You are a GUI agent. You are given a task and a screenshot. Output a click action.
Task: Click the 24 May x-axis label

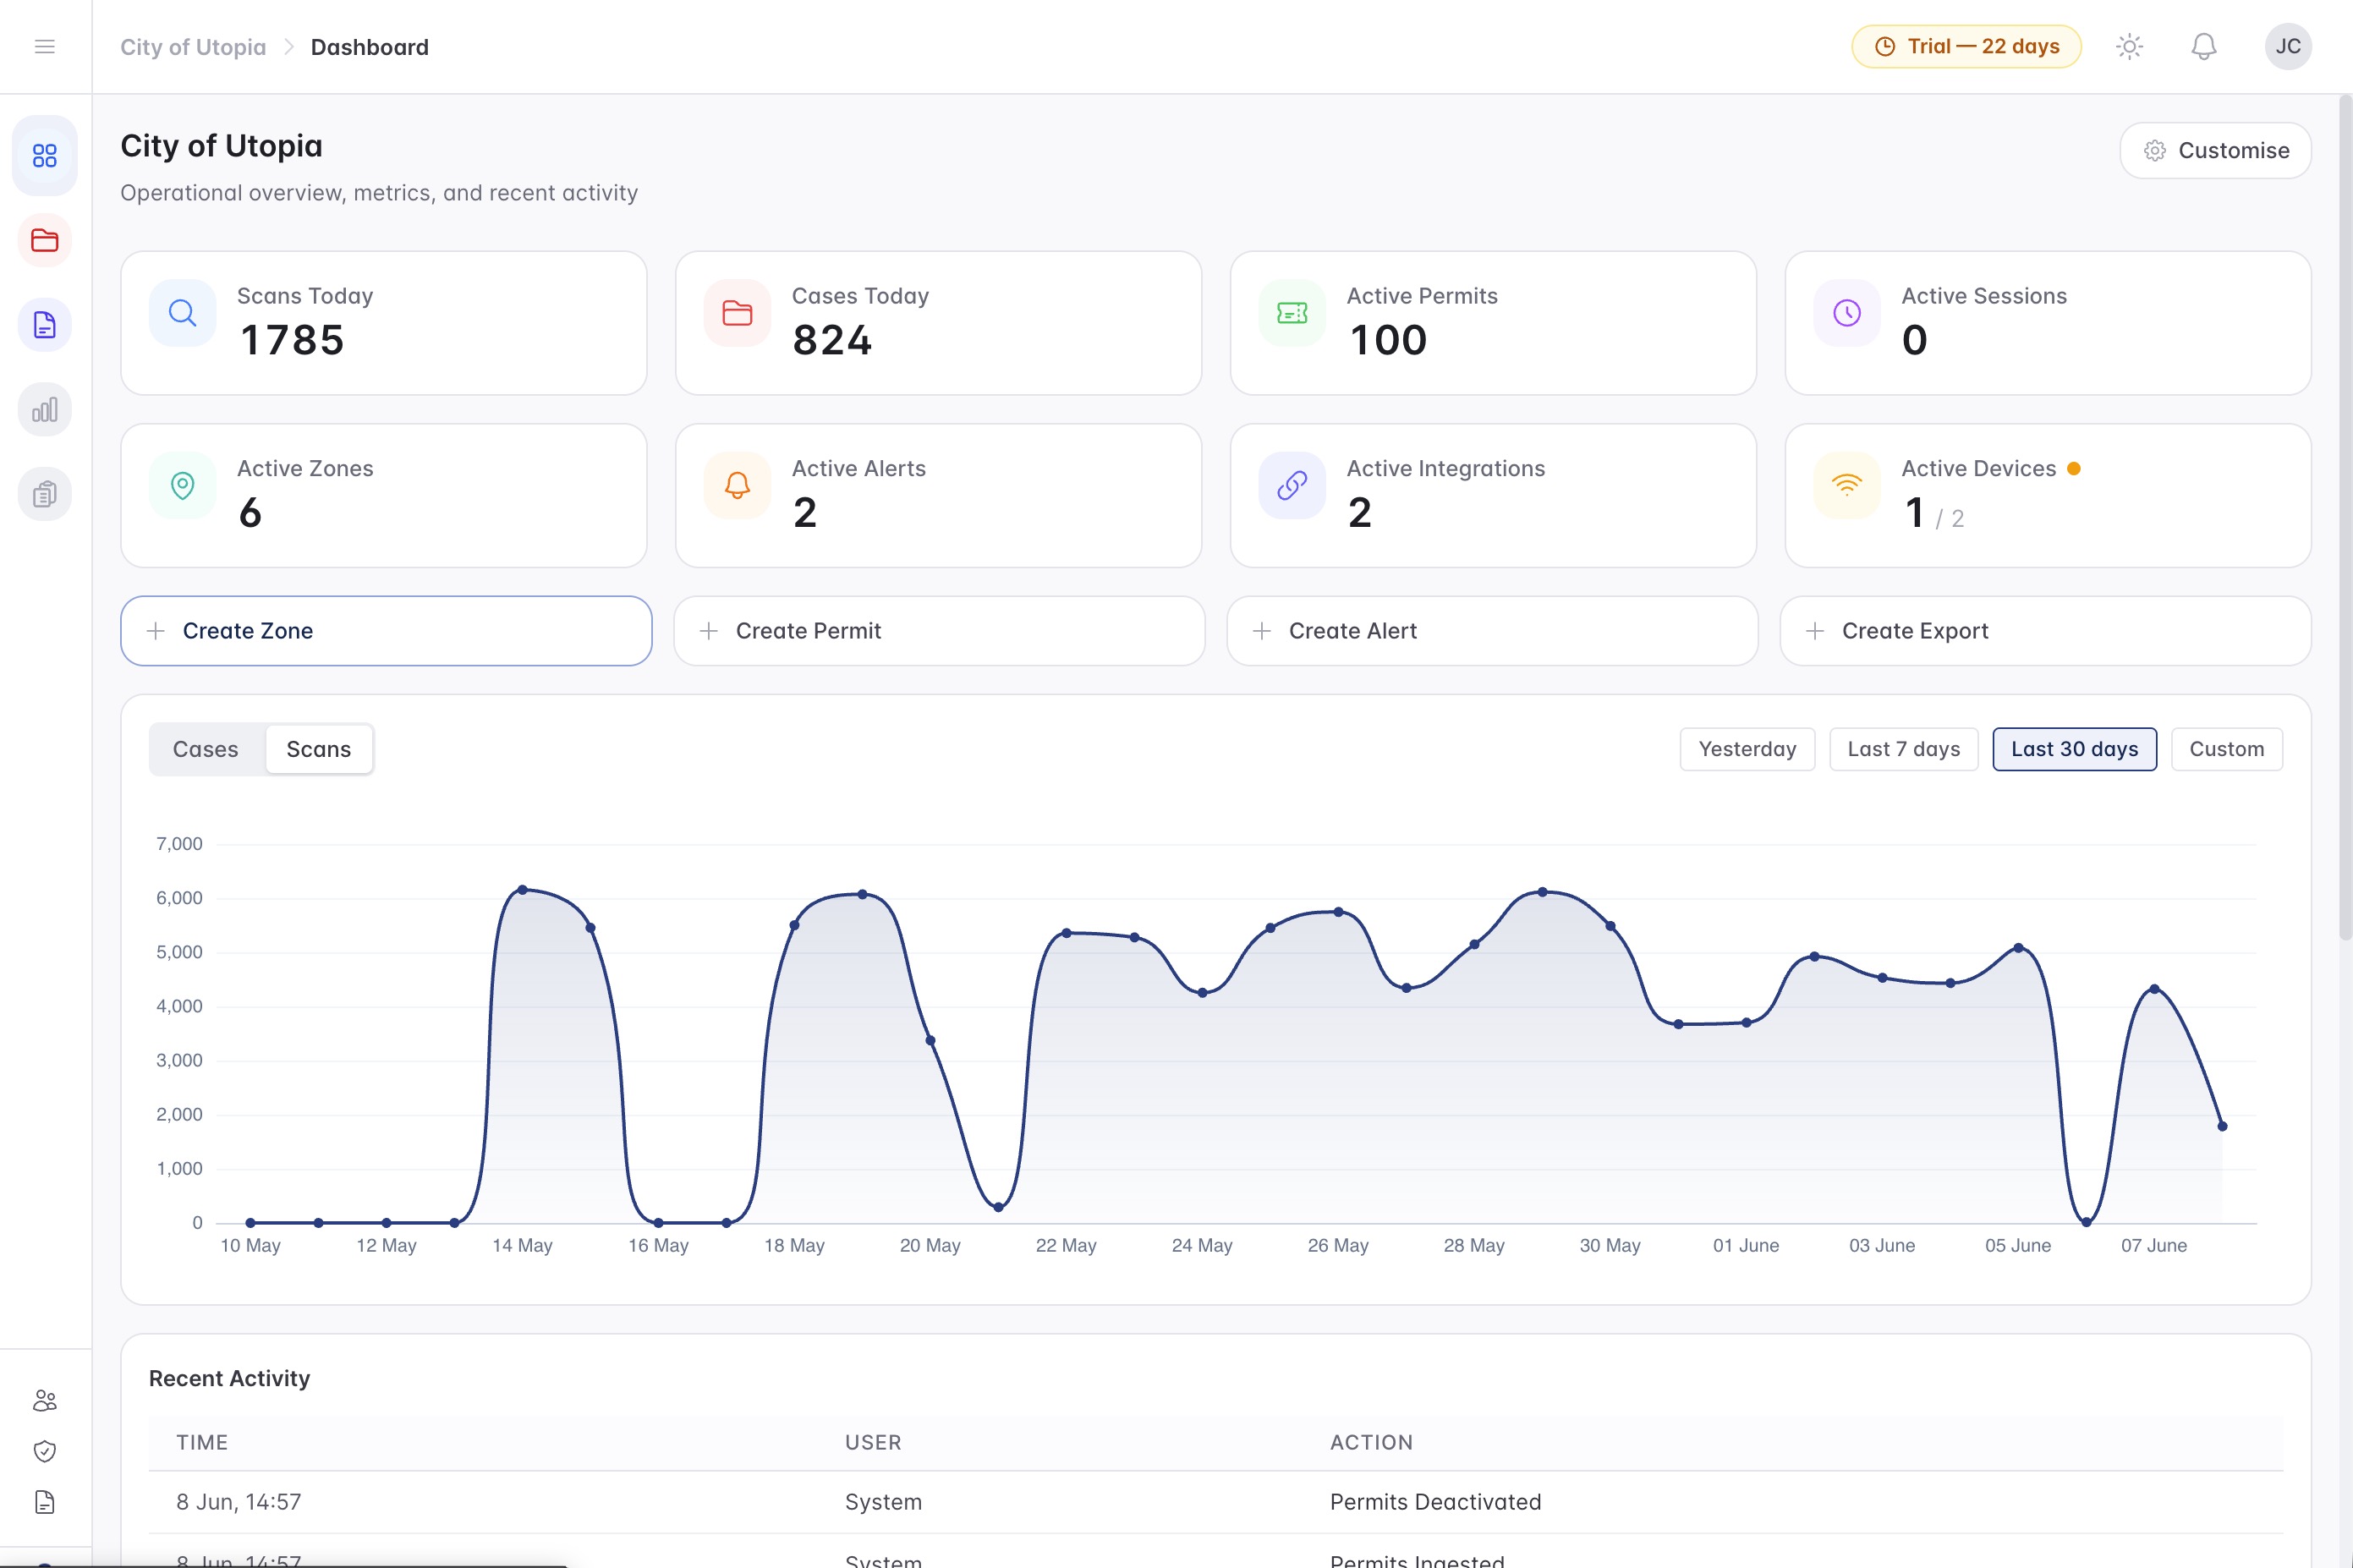[x=1202, y=1245]
